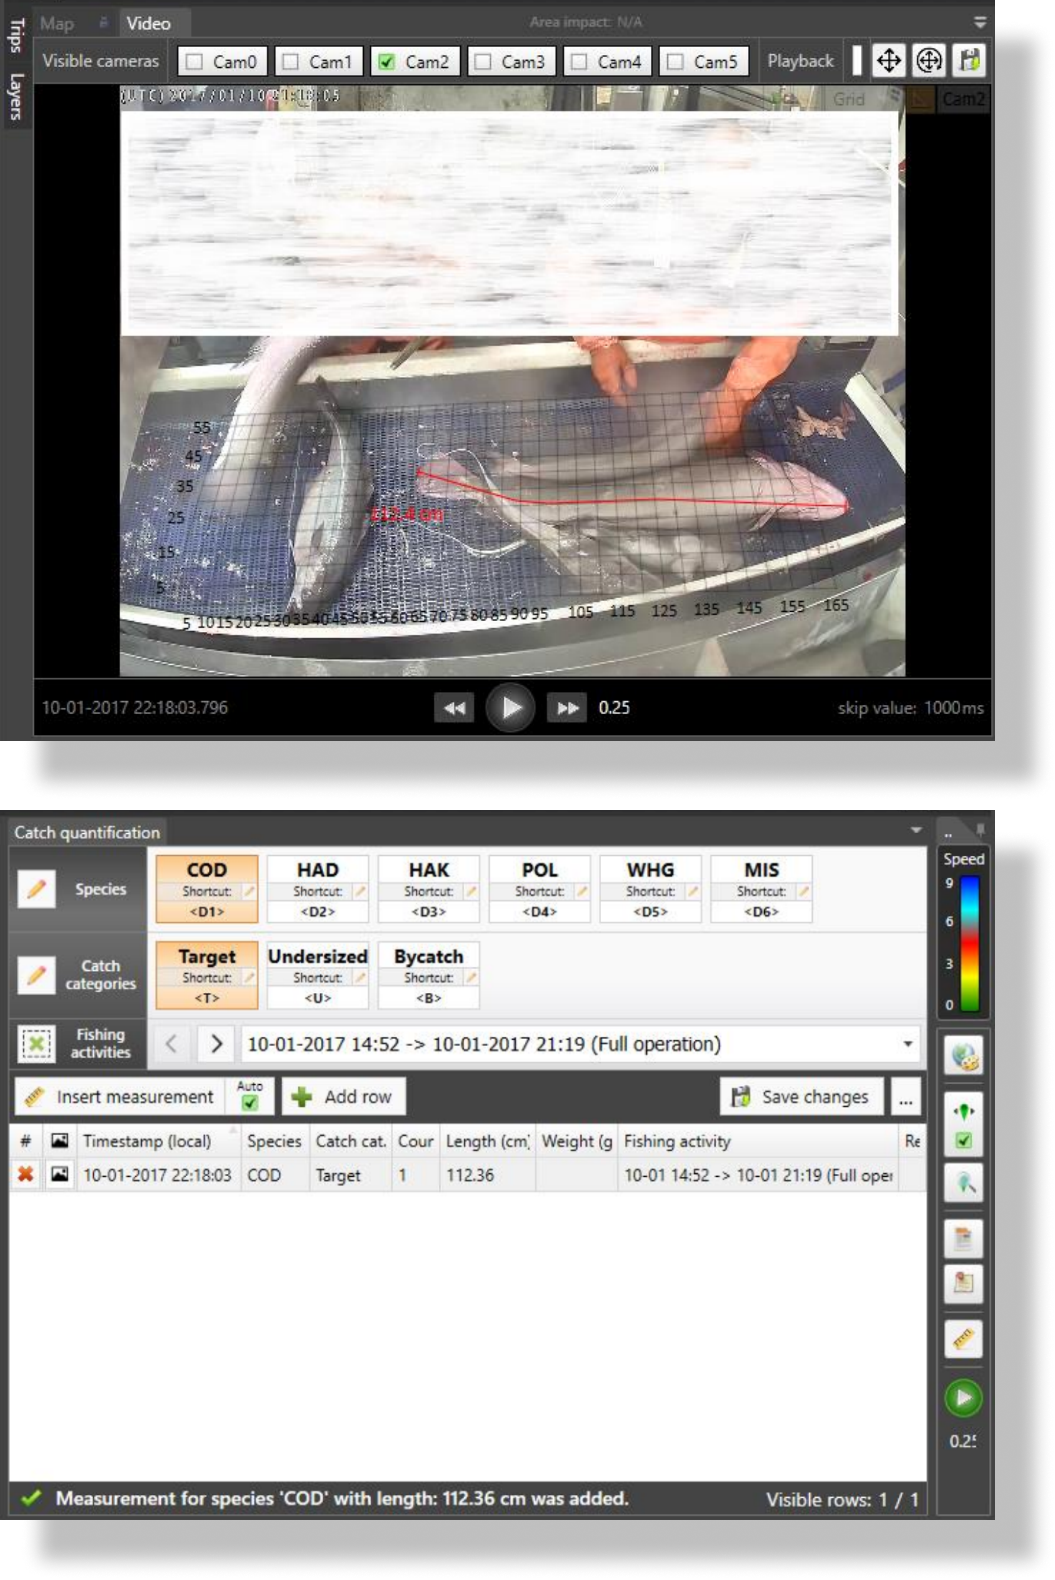The image size is (1055, 1580).
Task: Click the crosshair target video tool
Action: point(929,61)
